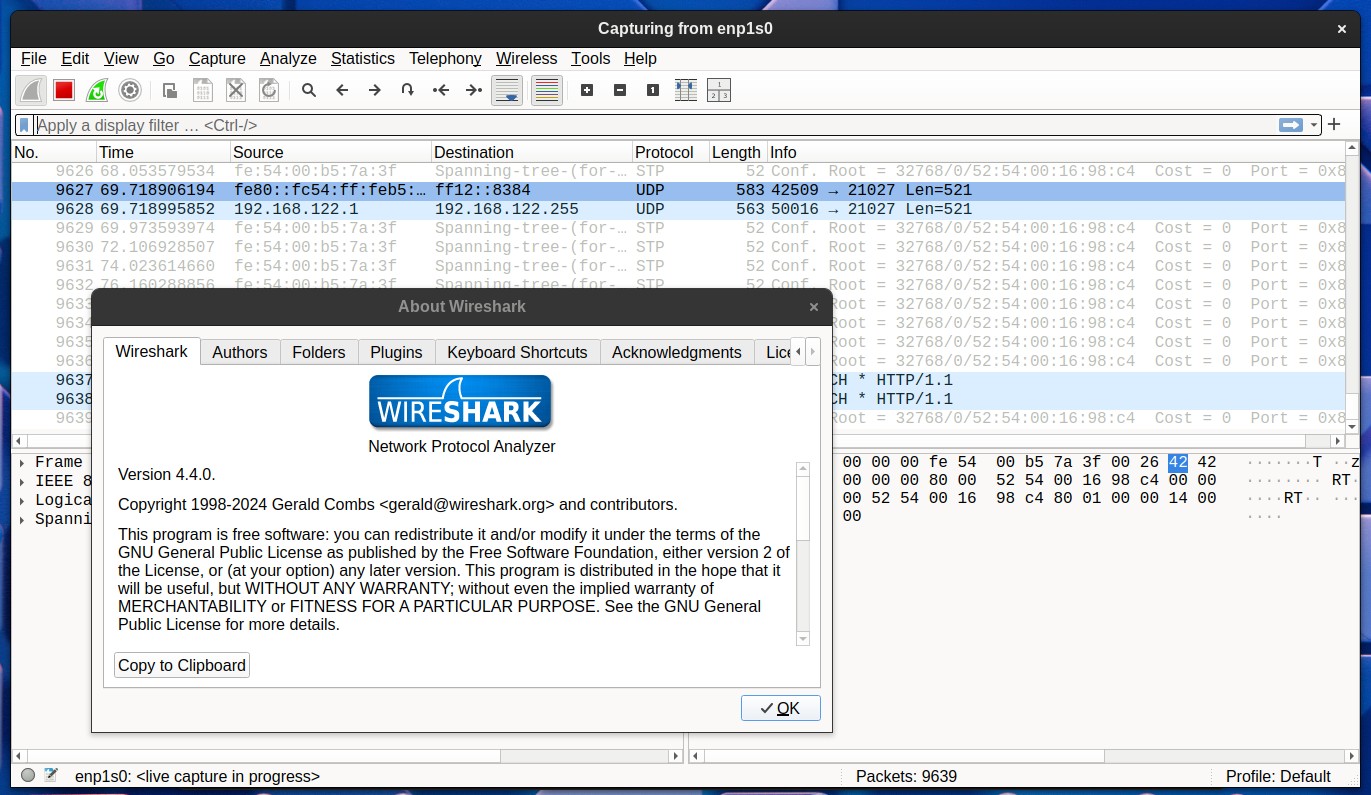Go to the next packet arrow

(x=375, y=90)
